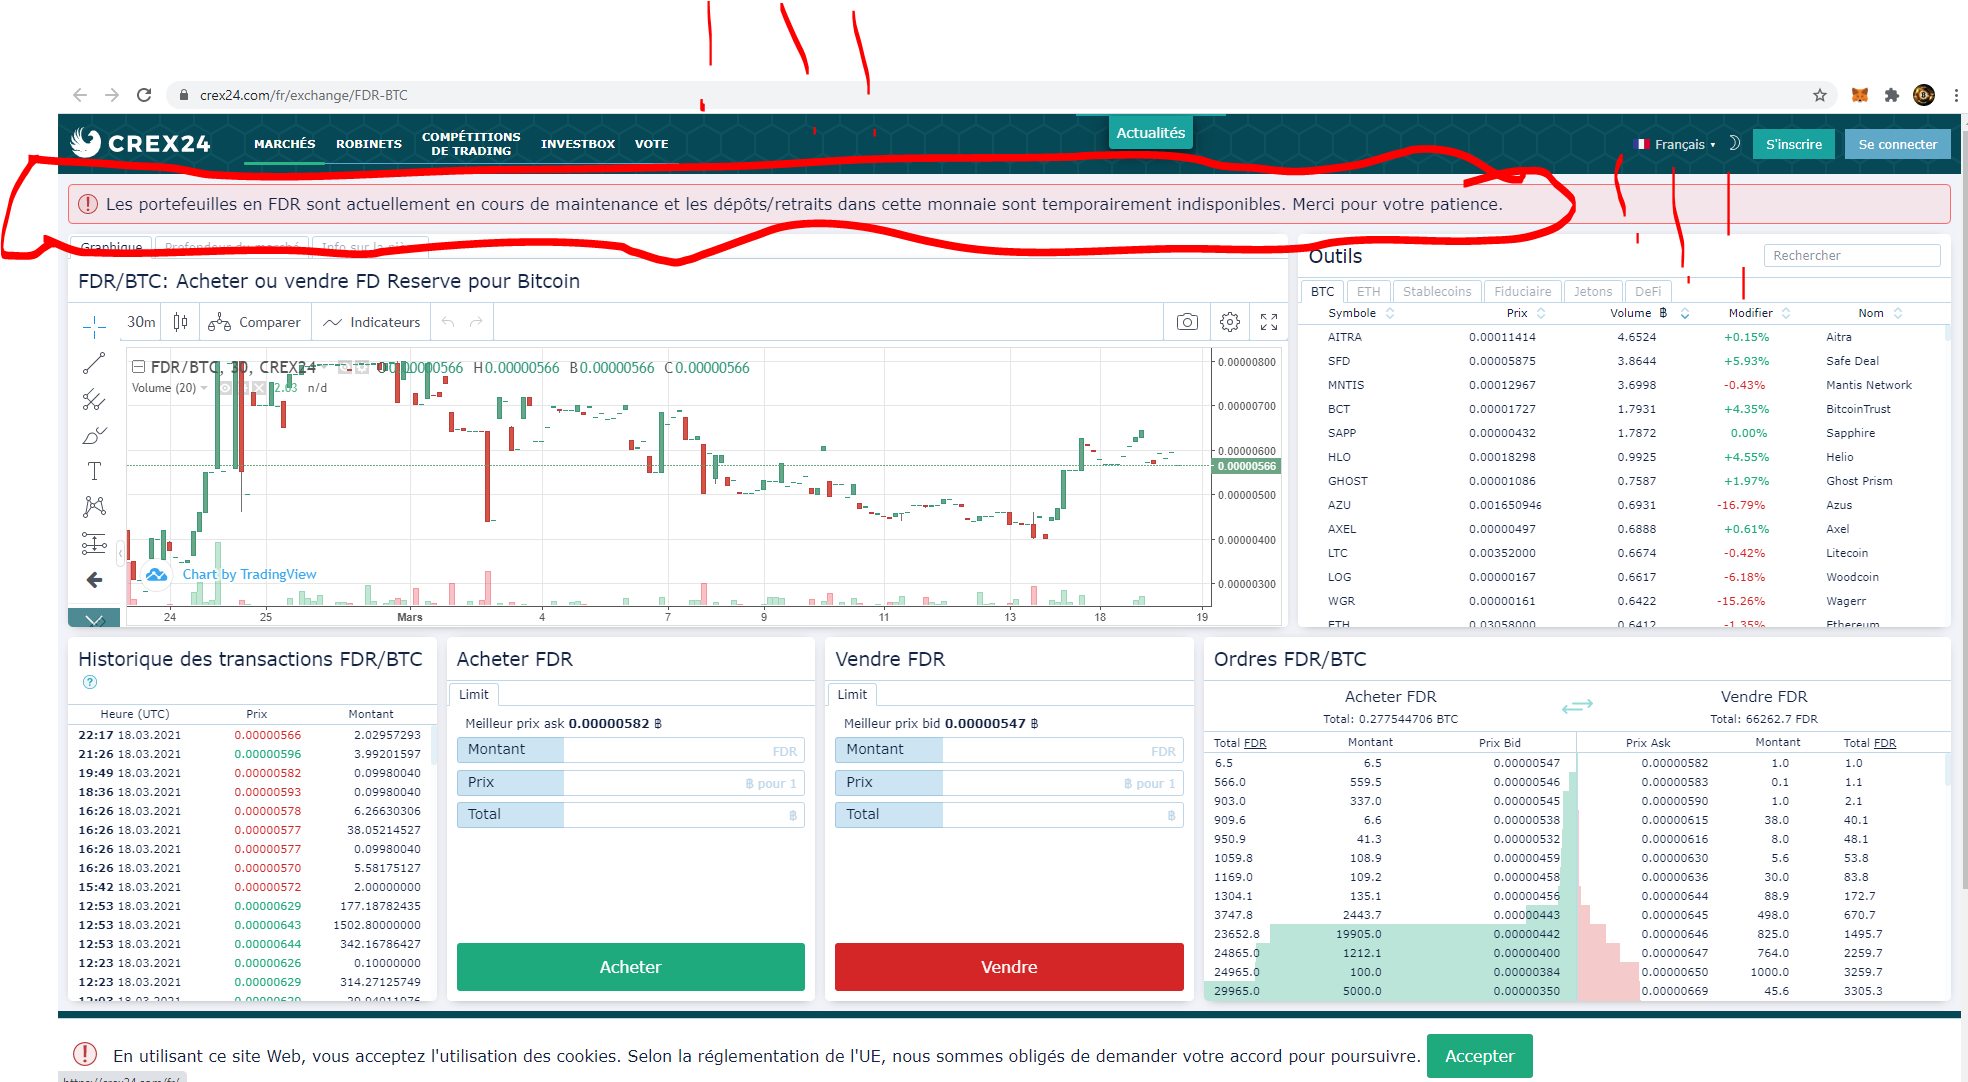
Task: Click the red Vendre button
Action: [x=1009, y=967]
